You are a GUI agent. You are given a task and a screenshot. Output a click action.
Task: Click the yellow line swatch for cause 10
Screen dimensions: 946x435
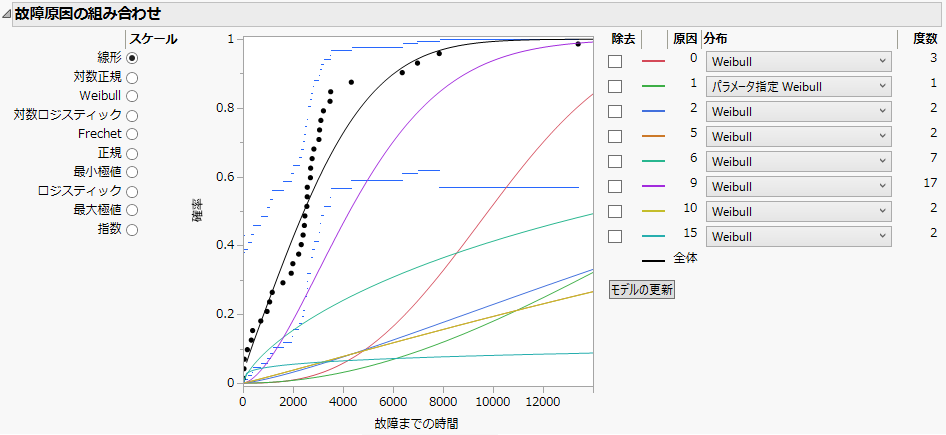[x=653, y=212]
